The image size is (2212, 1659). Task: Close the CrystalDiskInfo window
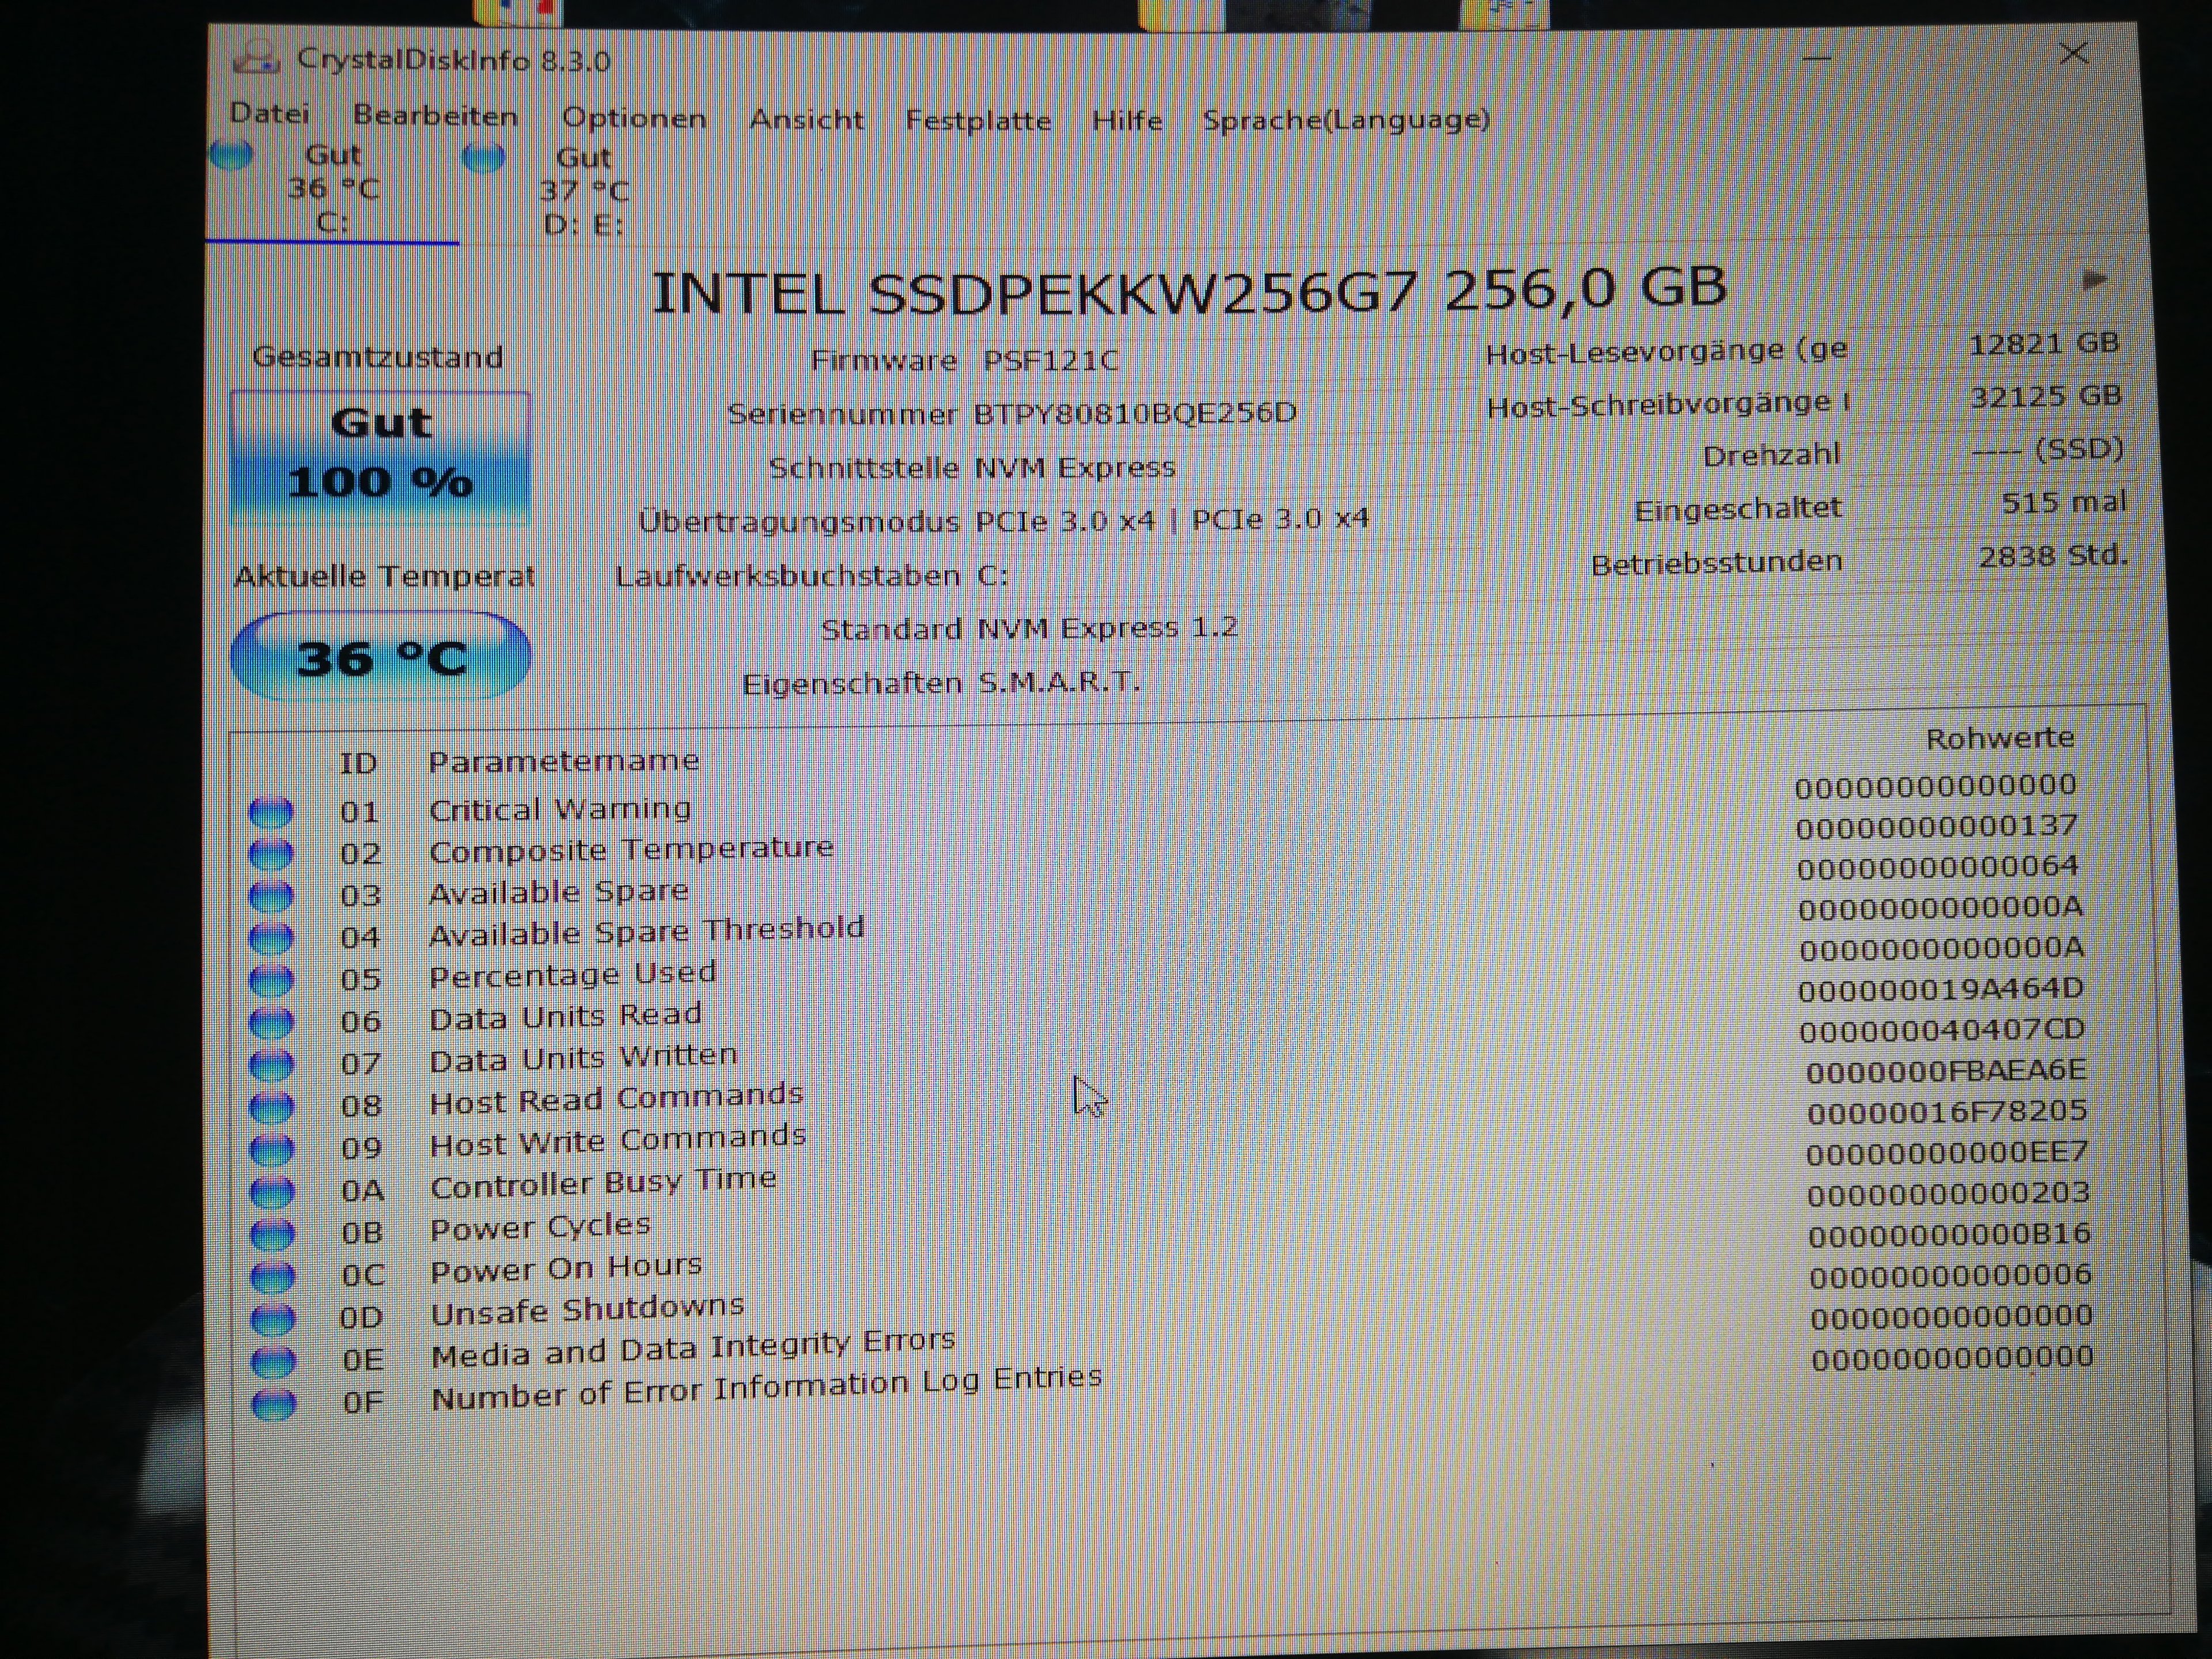pyautogui.click(x=2074, y=53)
